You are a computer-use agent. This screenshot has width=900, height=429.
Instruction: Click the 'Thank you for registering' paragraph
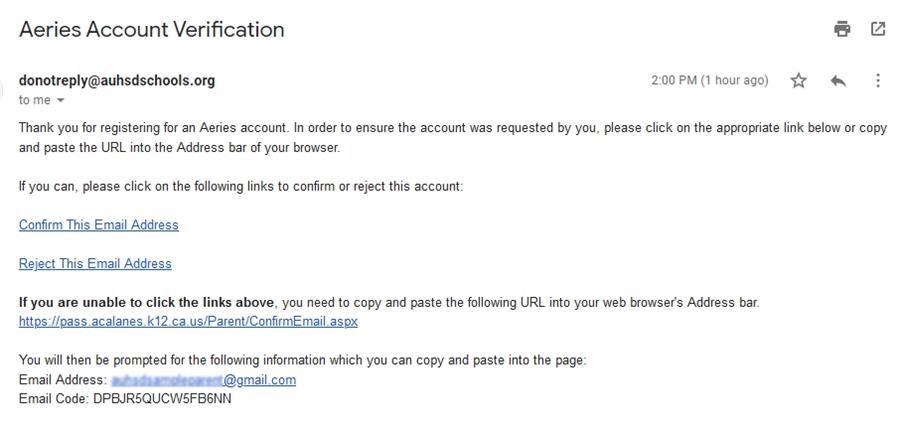[x=453, y=138]
